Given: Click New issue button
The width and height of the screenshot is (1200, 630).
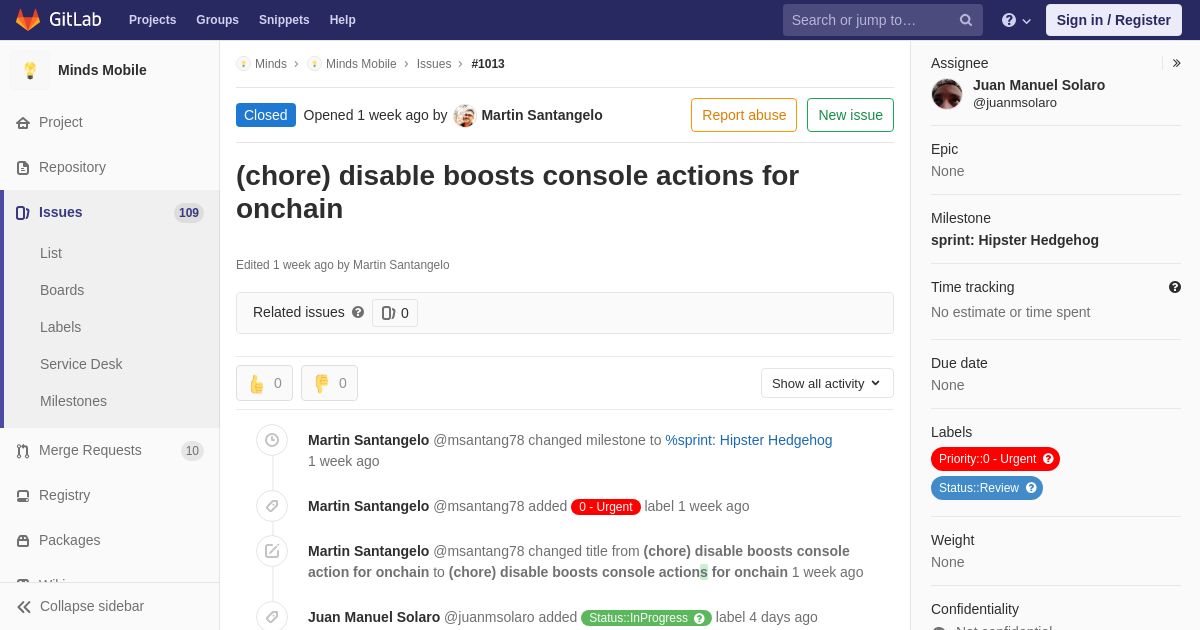Looking at the screenshot, I should pos(850,115).
